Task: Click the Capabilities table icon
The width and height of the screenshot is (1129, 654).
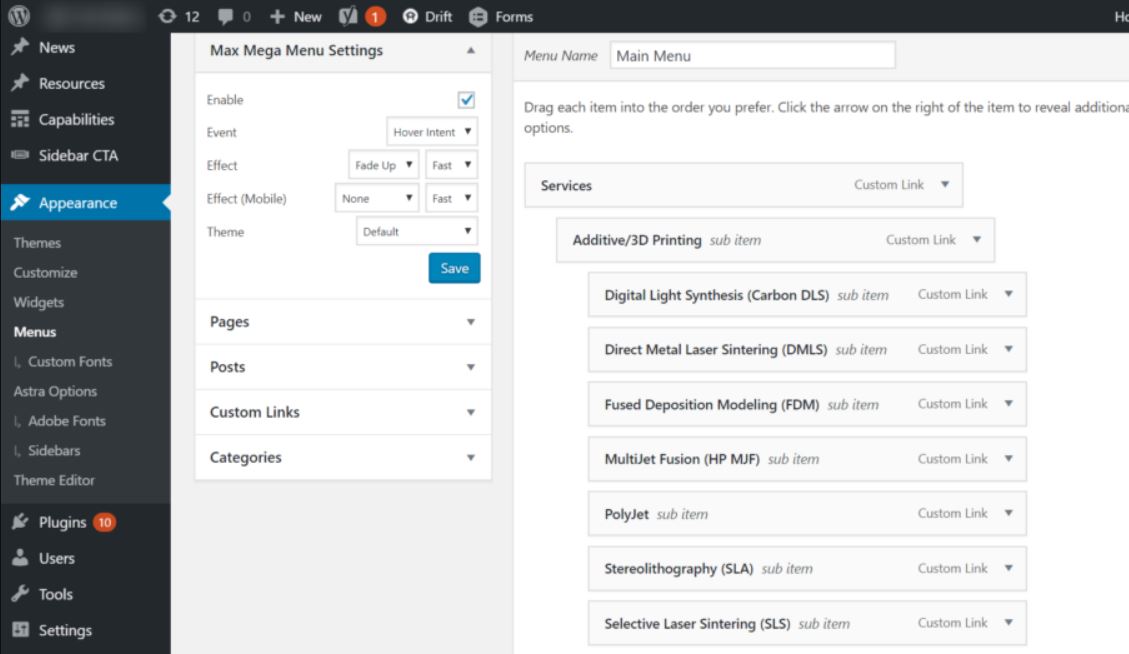Action: pyautogui.click(x=20, y=119)
